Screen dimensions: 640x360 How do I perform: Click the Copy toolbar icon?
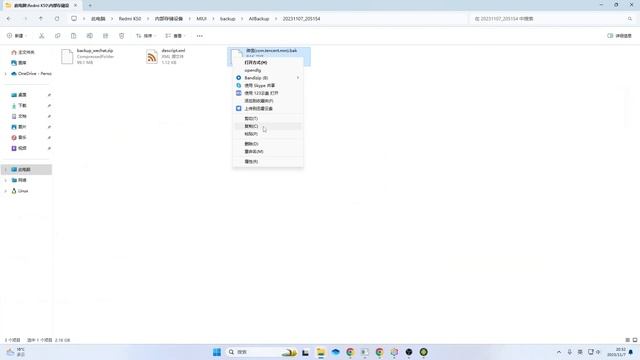tap(58, 36)
